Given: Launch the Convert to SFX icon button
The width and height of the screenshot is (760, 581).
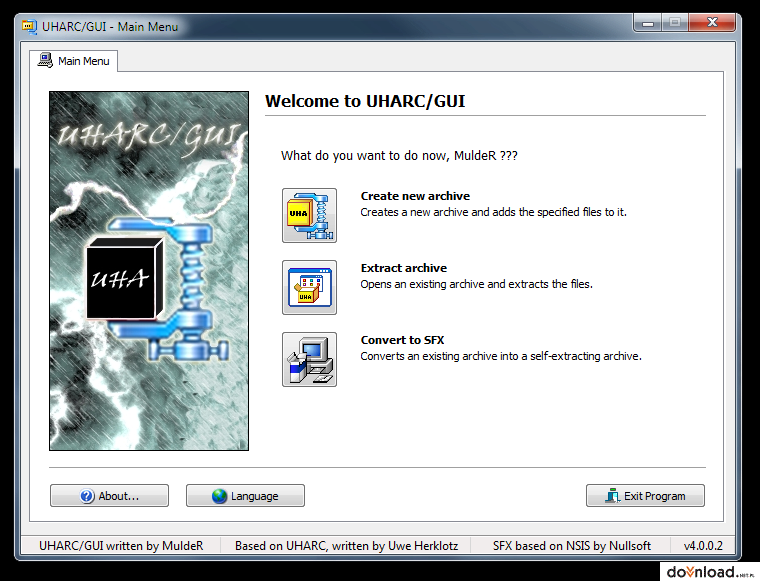Looking at the screenshot, I should [309, 360].
